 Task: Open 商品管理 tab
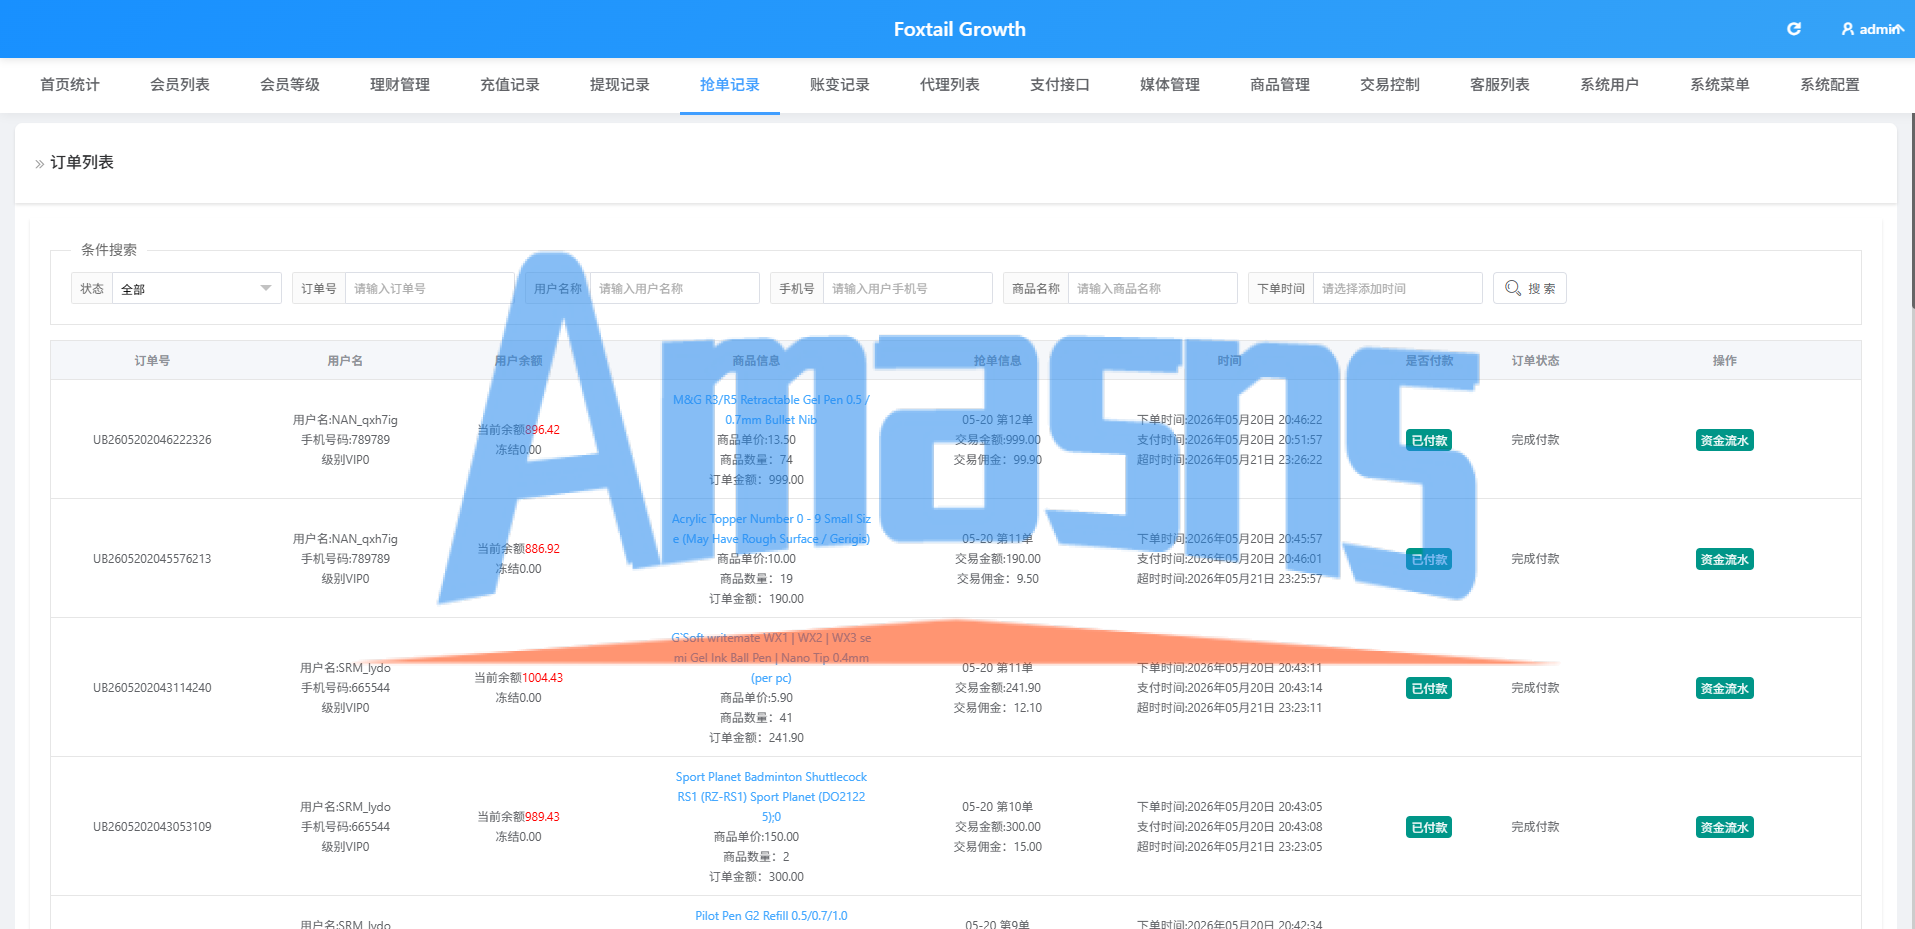pyautogui.click(x=1280, y=85)
